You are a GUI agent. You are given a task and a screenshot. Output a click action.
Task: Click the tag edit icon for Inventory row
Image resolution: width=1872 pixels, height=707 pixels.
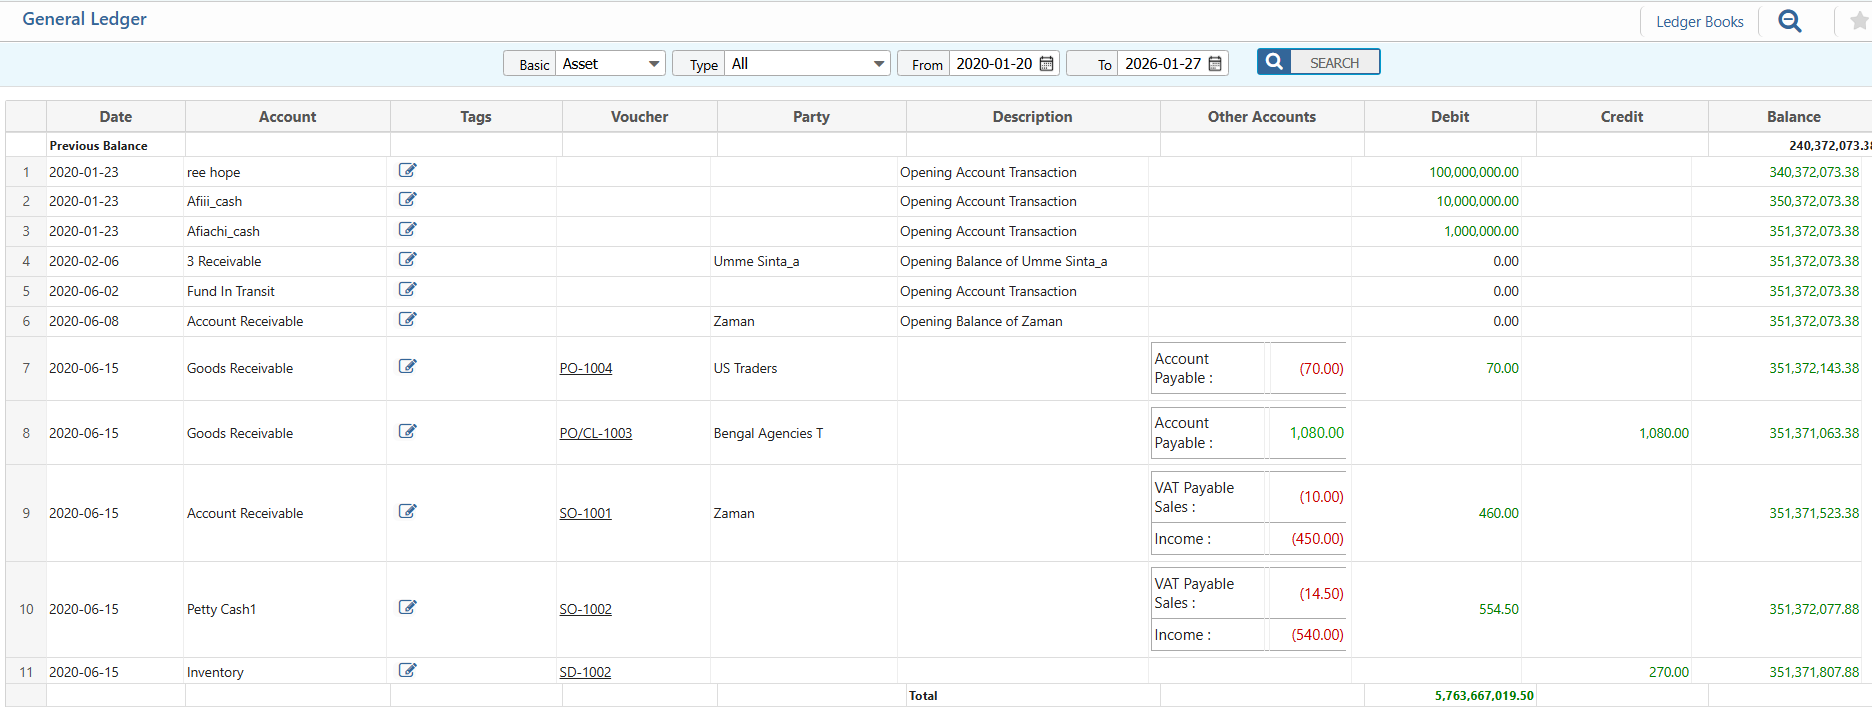point(407,671)
